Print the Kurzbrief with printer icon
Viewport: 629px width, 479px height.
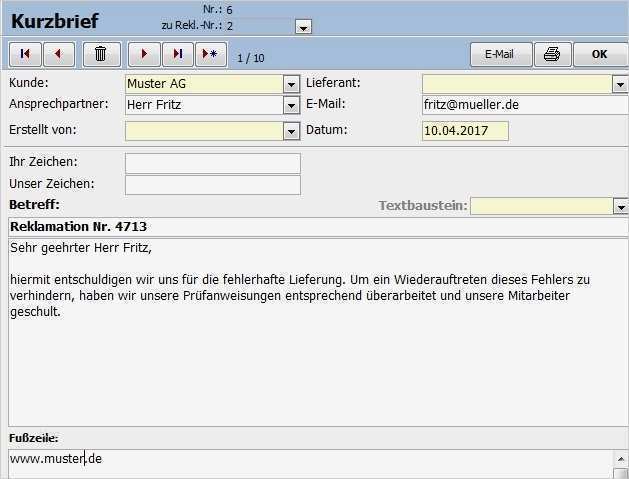pos(552,54)
